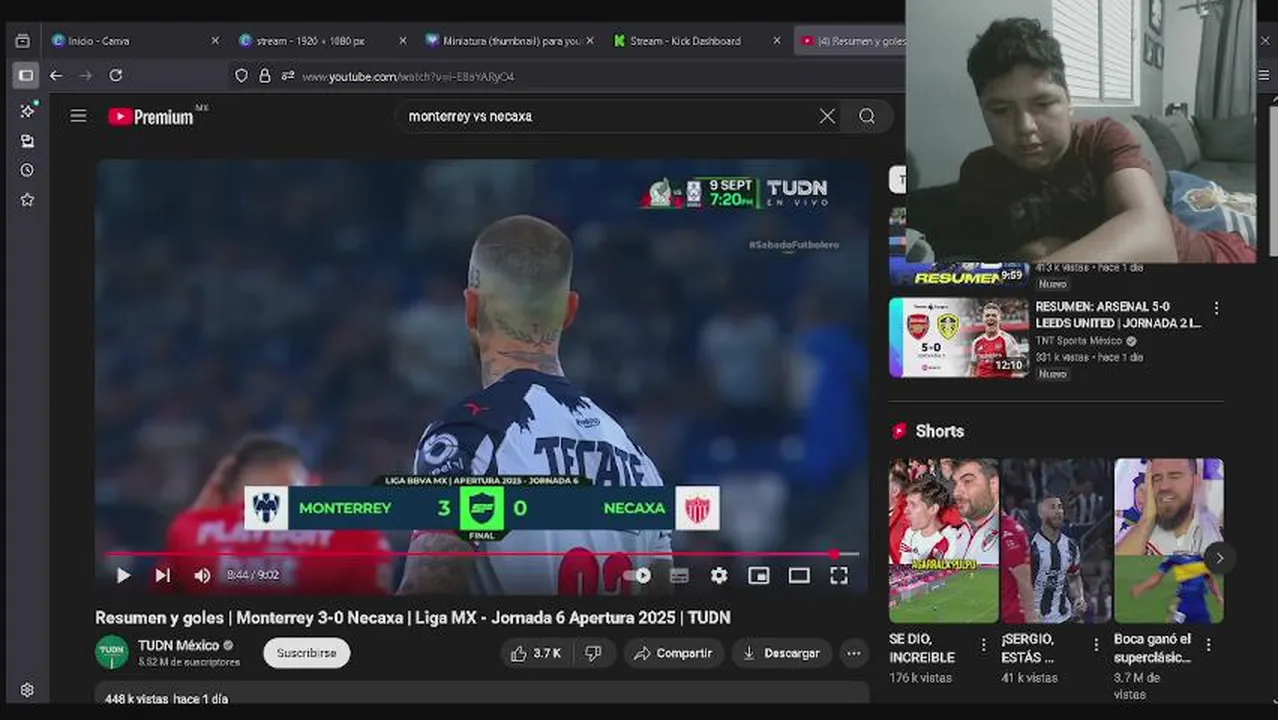Reload the page
The image size is (1278, 720).
click(x=116, y=76)
